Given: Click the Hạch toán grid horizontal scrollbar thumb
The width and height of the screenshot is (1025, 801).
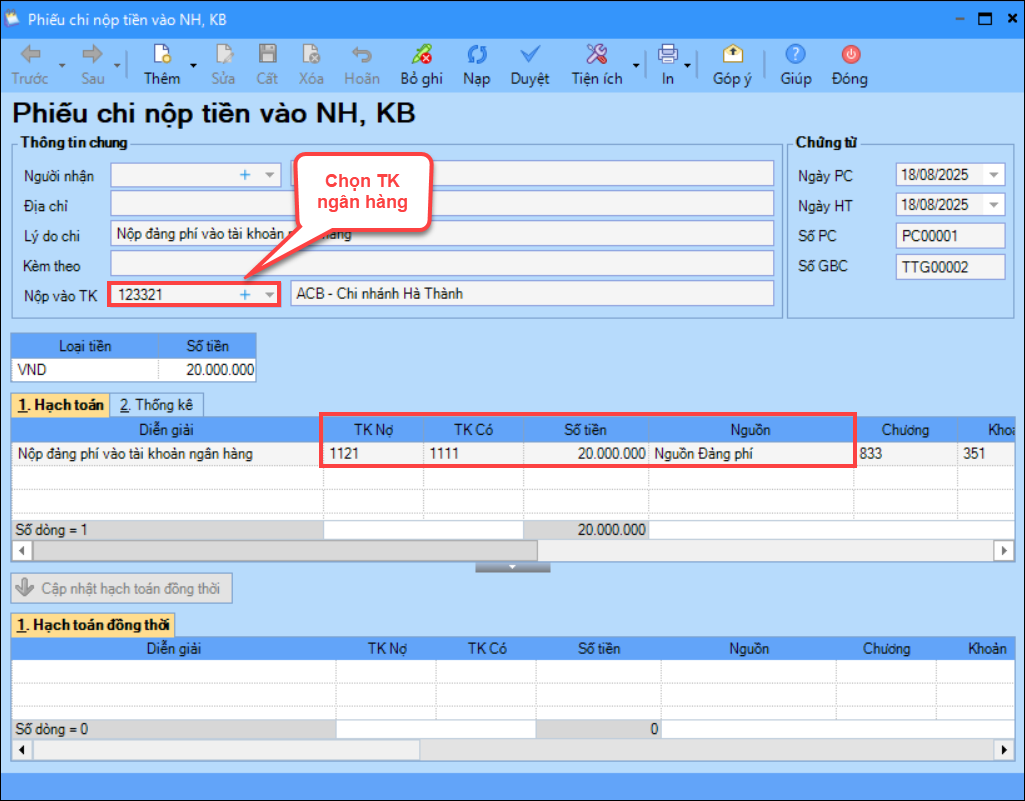Looking at the screenshot, I should pos(285,551).
